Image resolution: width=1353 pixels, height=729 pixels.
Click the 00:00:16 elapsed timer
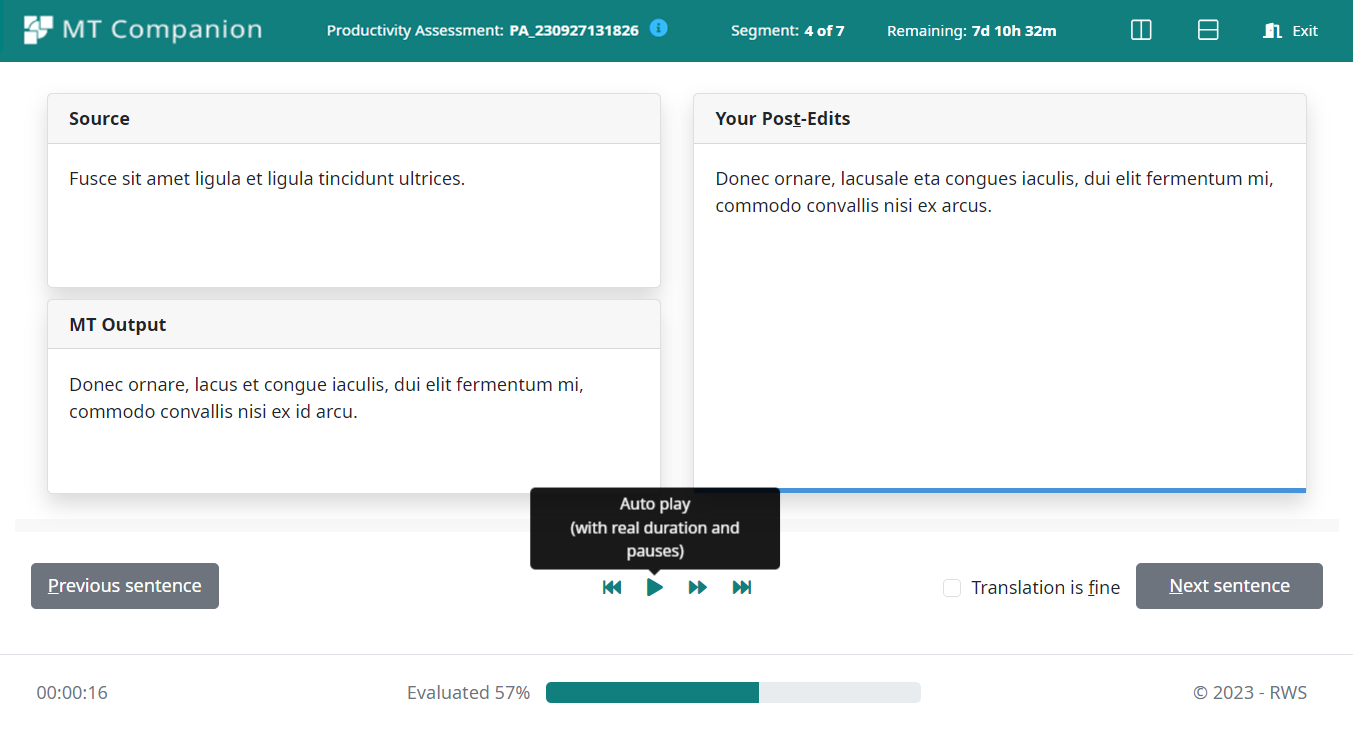[72, 692]
